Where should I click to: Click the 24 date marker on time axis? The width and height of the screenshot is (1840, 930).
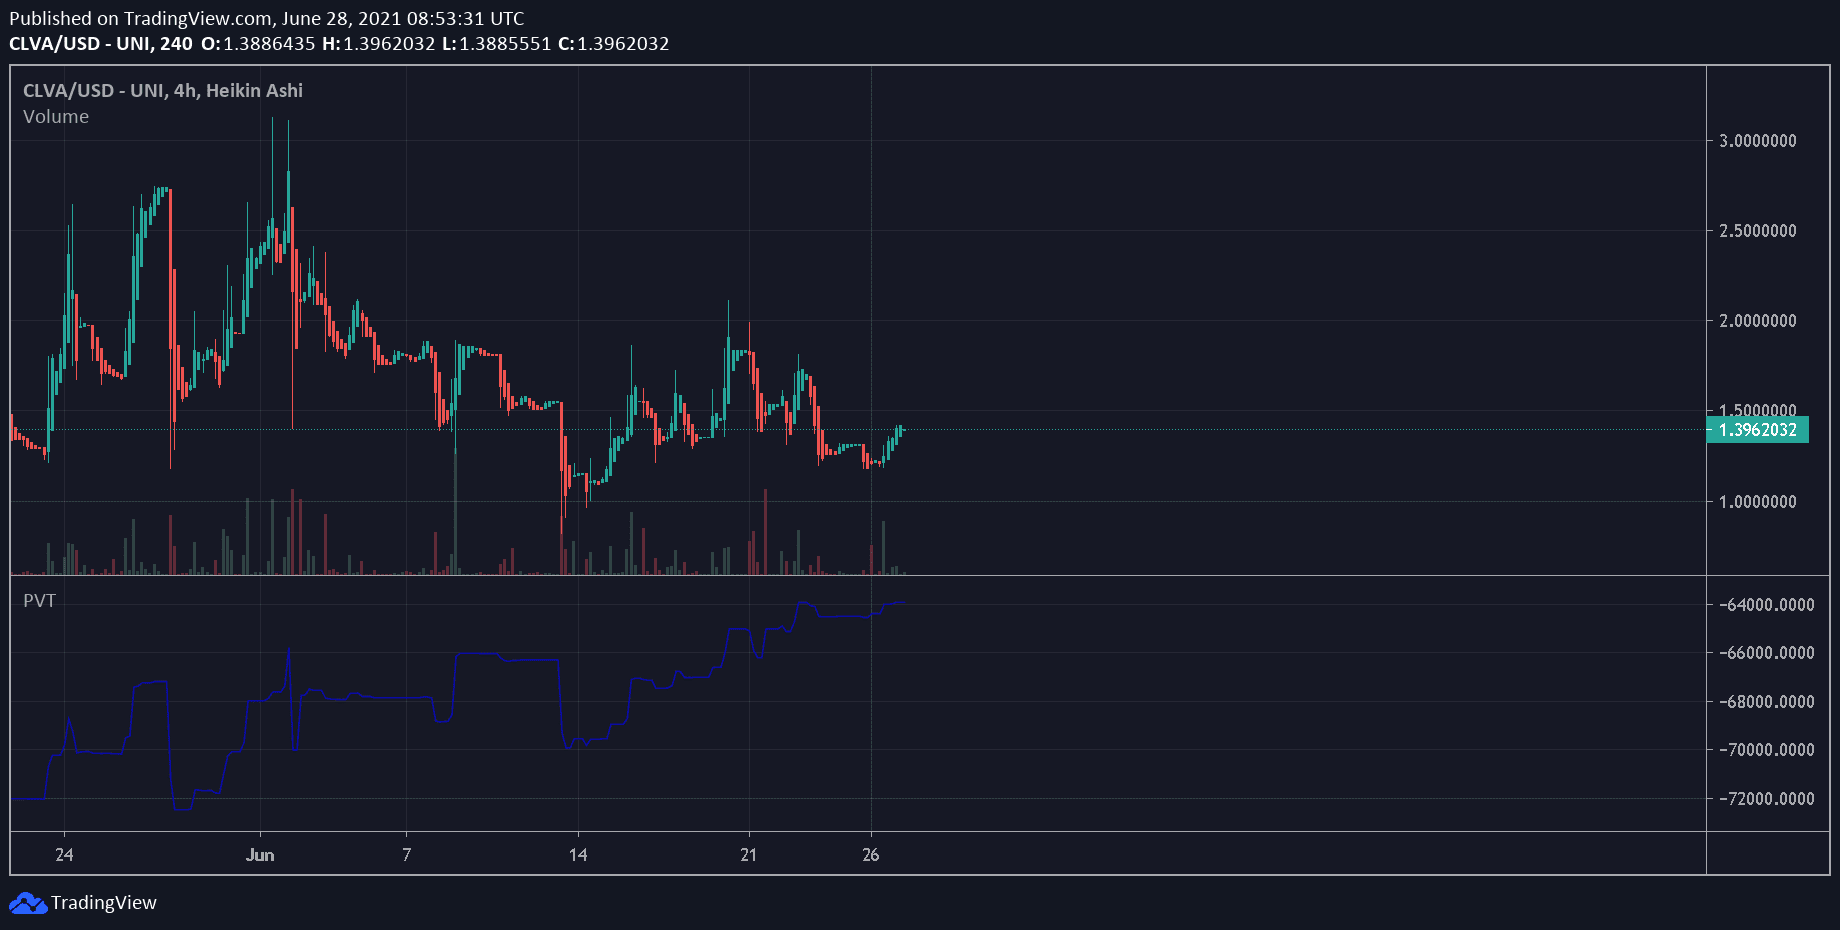coord(64,855)
